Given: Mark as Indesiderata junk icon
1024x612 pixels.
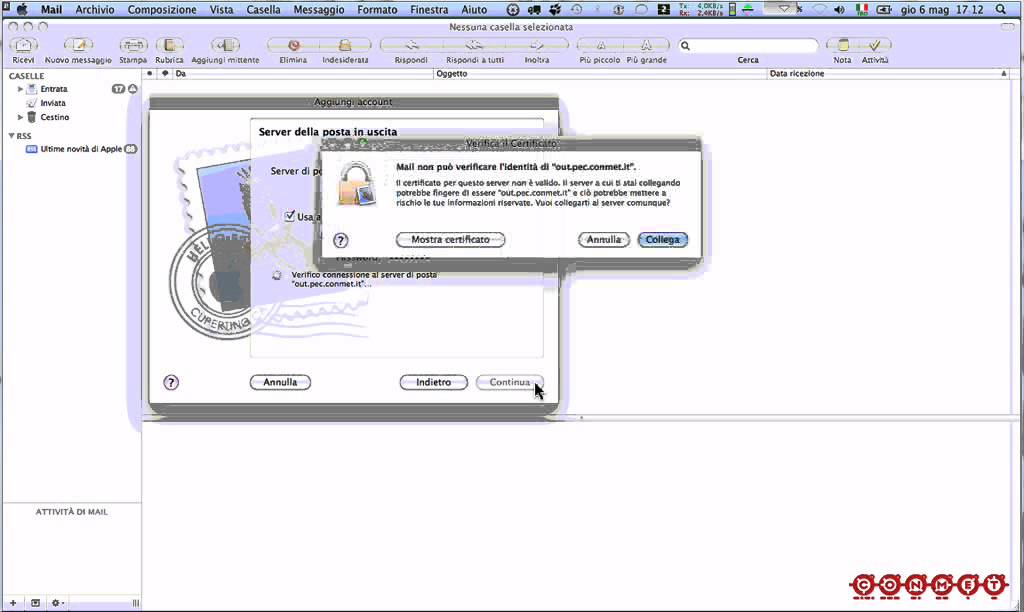Looking at the screenshot, I should click(x=345, y=45).
